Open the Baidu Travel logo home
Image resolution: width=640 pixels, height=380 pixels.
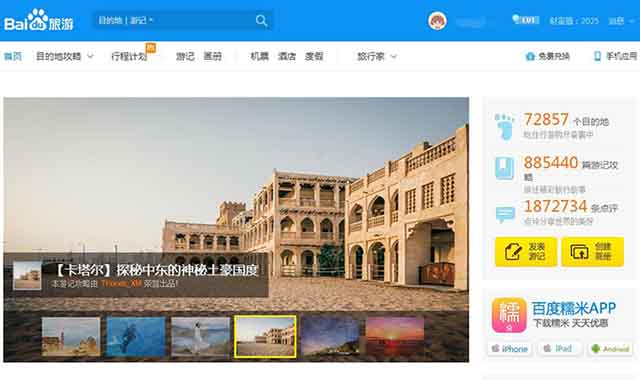[39, 20]
